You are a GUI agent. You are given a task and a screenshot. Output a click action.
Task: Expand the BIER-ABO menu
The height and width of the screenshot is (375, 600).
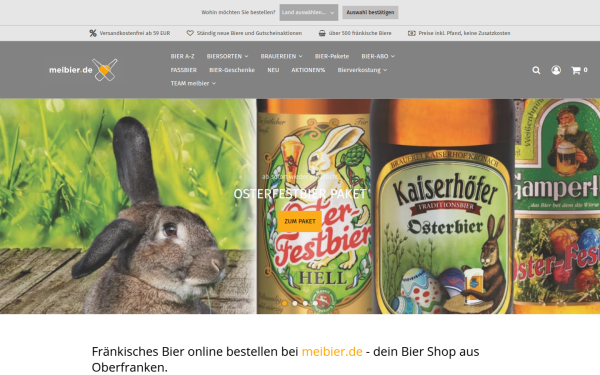[x=378, y=56]
